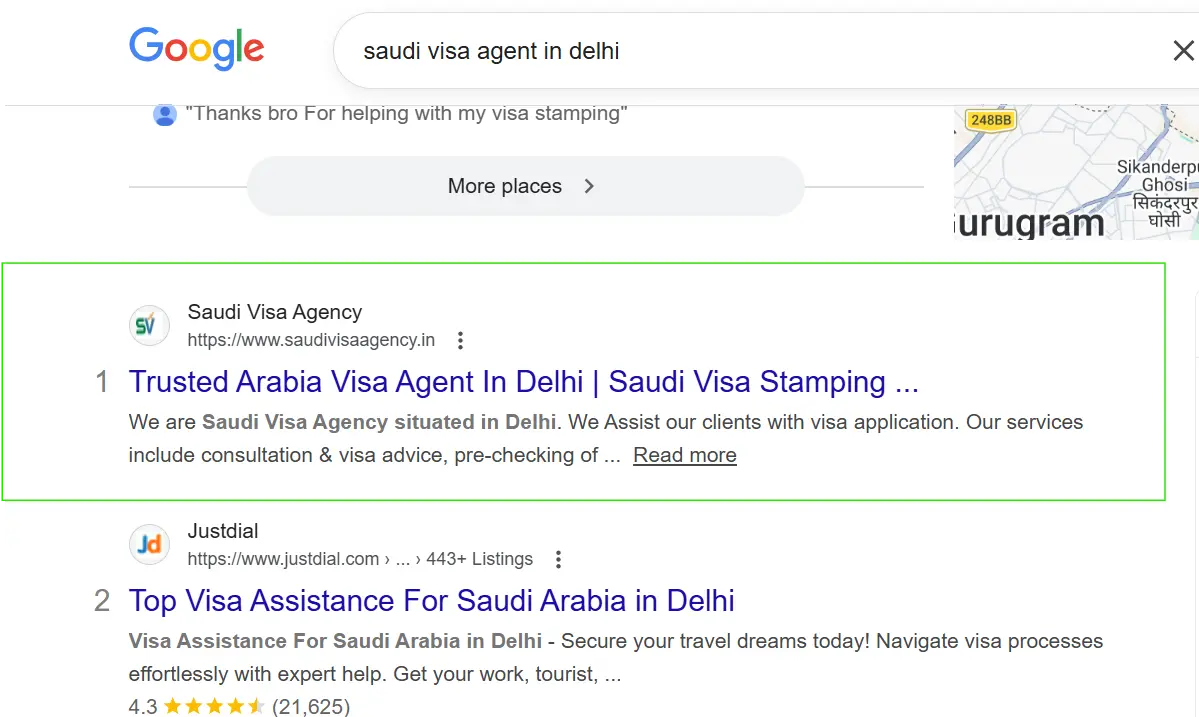This screenshot has width=1199, height=717.
Task: Click the Justdial favicon icon
Action: coord(149,545)
